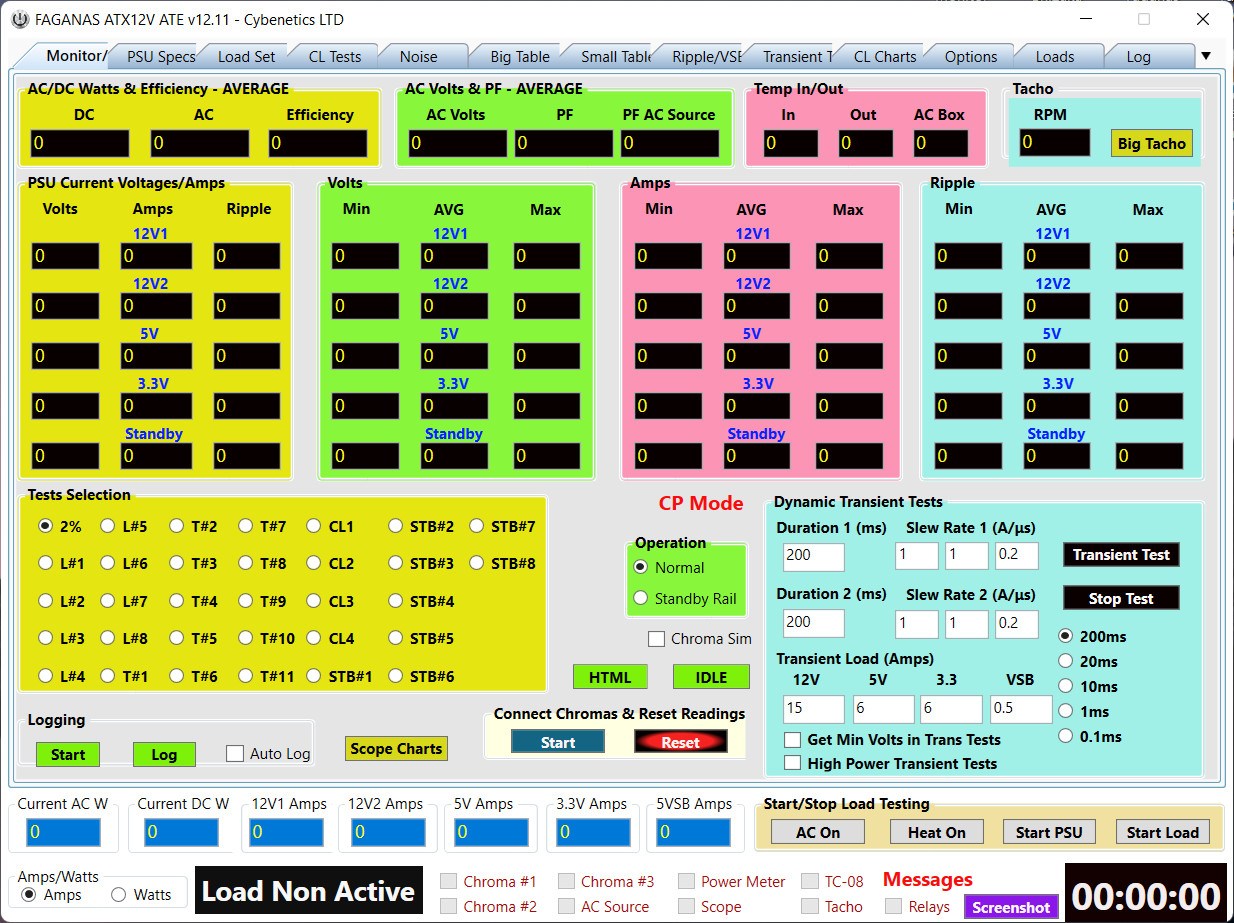Open the Noise tab
This screenshot has width=1234, height=923.
418,56
